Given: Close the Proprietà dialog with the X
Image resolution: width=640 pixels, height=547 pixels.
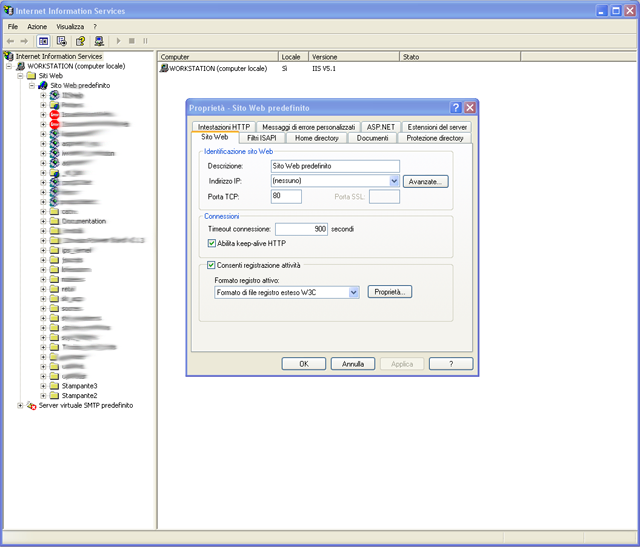Looking at the screenshot, I should point(470,108).
